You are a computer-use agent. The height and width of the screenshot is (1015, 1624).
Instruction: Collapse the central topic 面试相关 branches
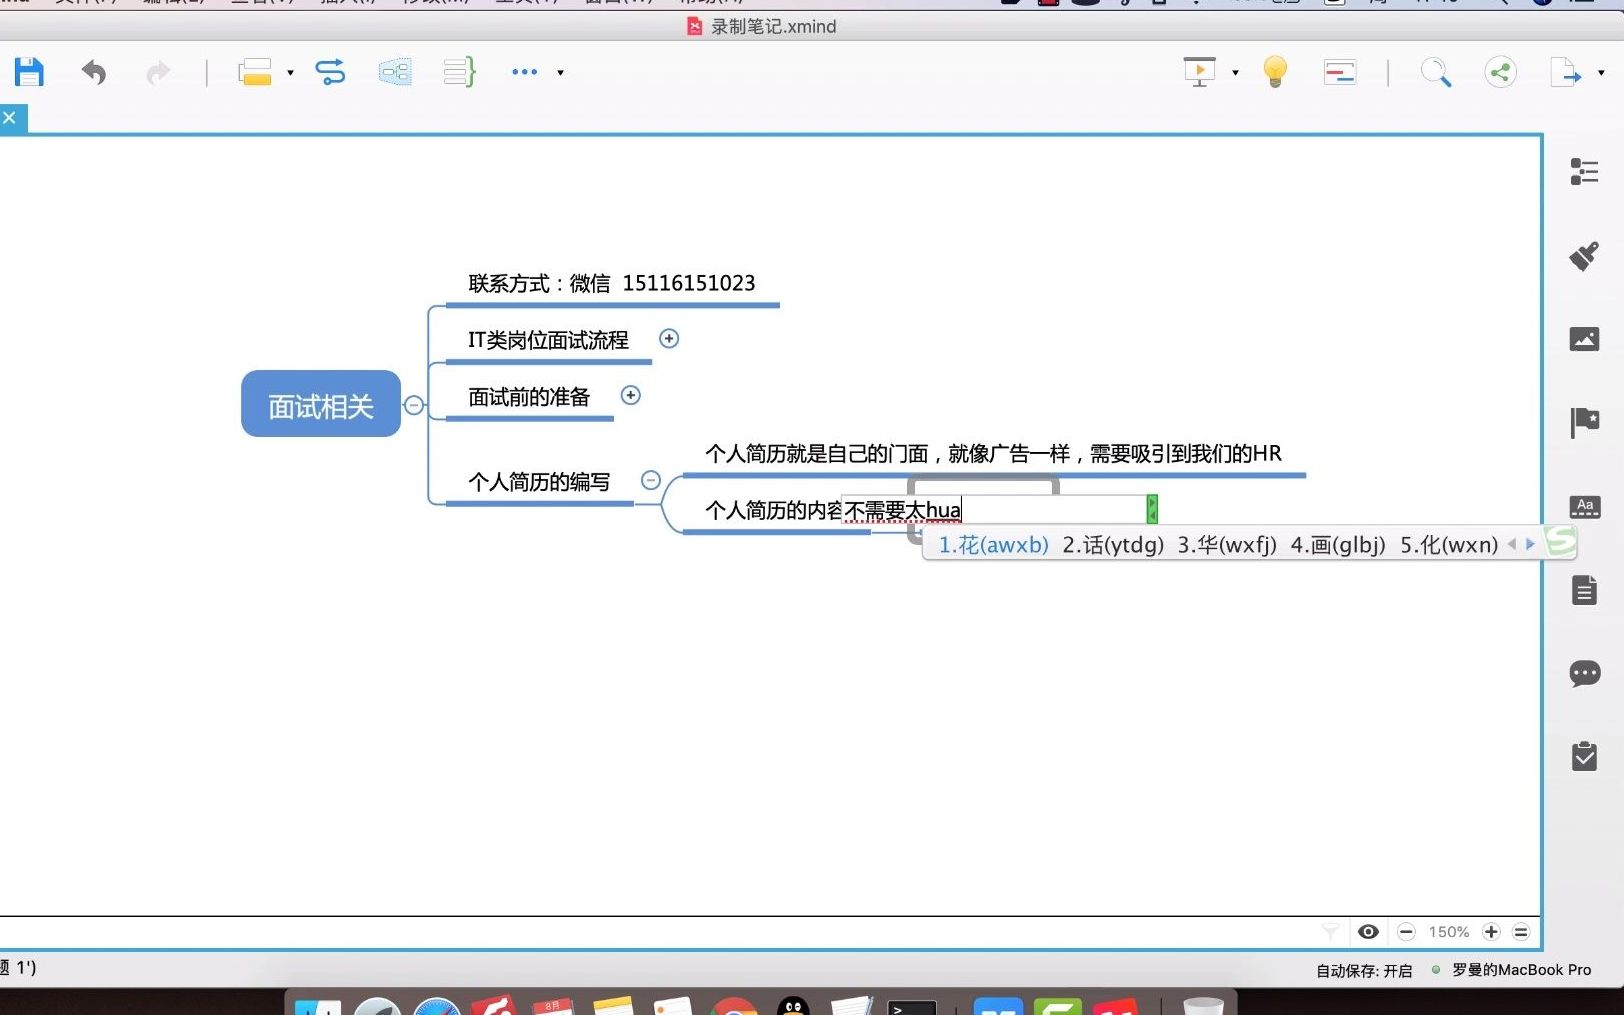coord(414,405)
